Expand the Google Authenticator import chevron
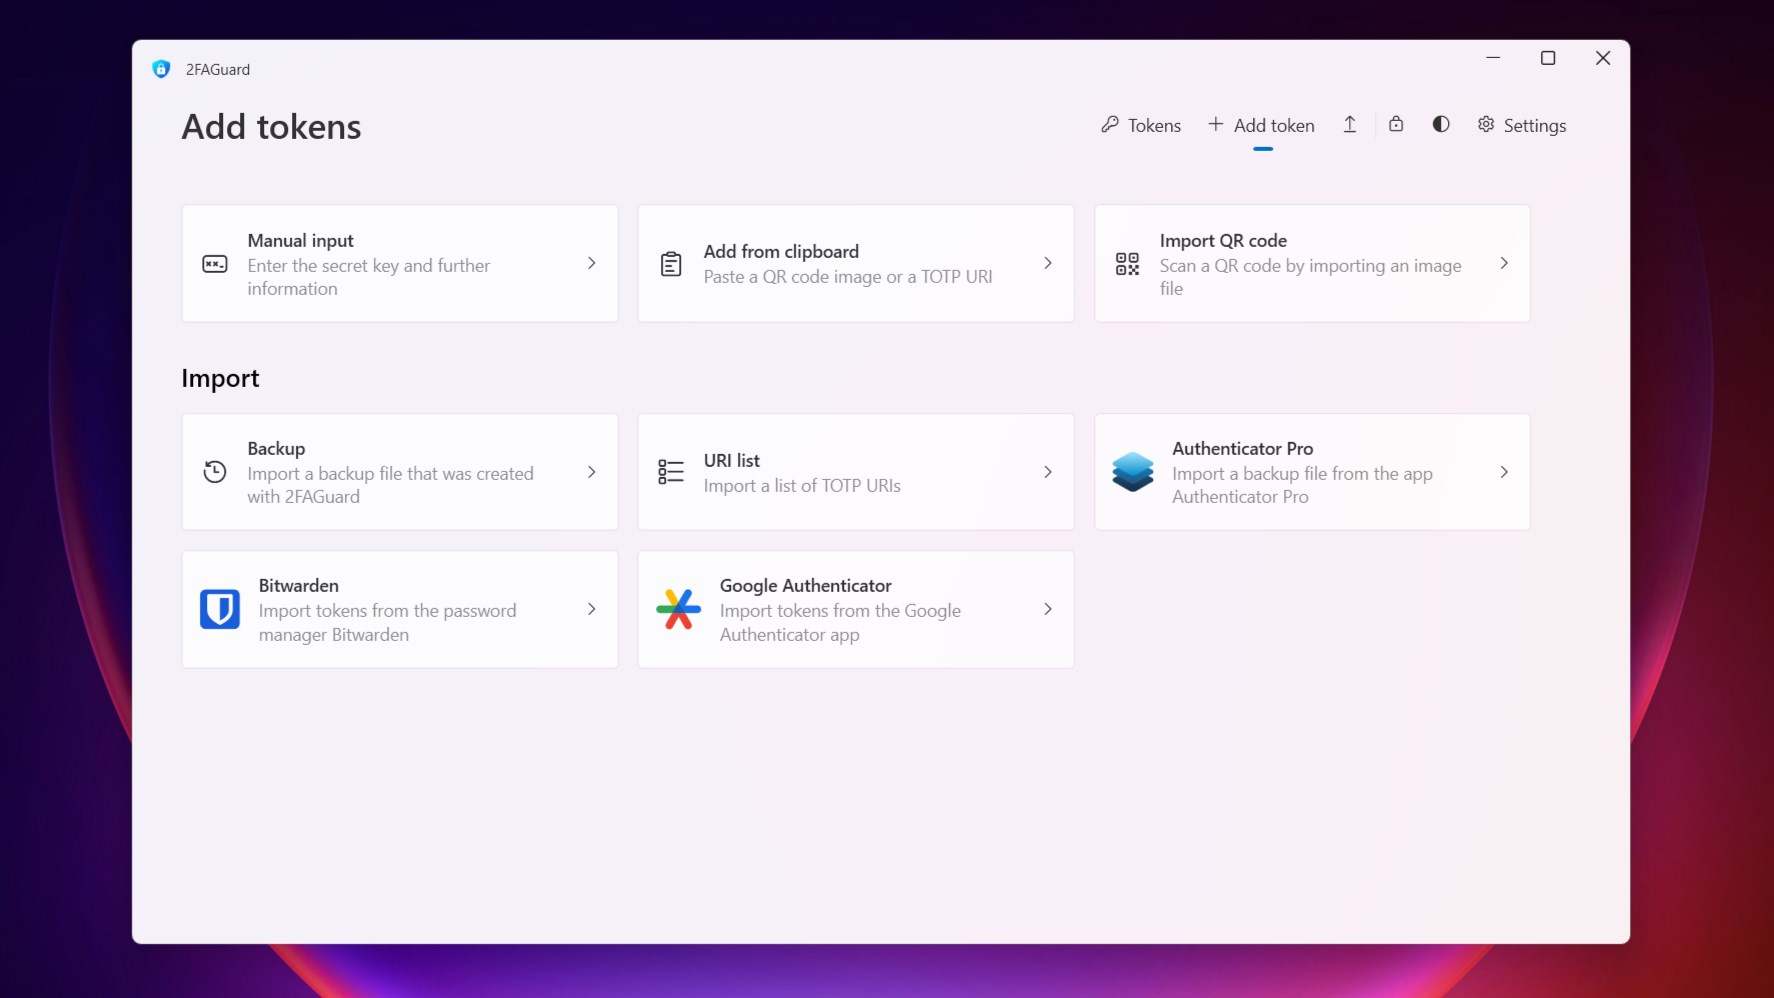This screenshot has width=1774, height=998. pos(1047,609)
